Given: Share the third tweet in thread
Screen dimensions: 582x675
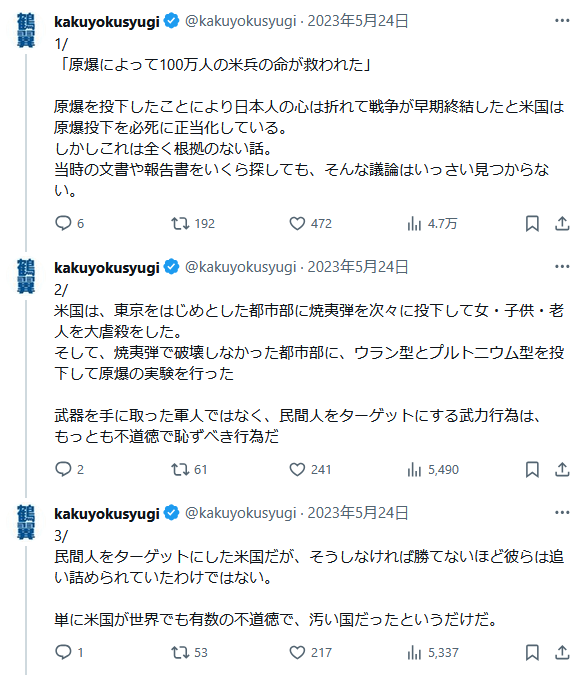Looking at the screenshot, I should (562, 652).
